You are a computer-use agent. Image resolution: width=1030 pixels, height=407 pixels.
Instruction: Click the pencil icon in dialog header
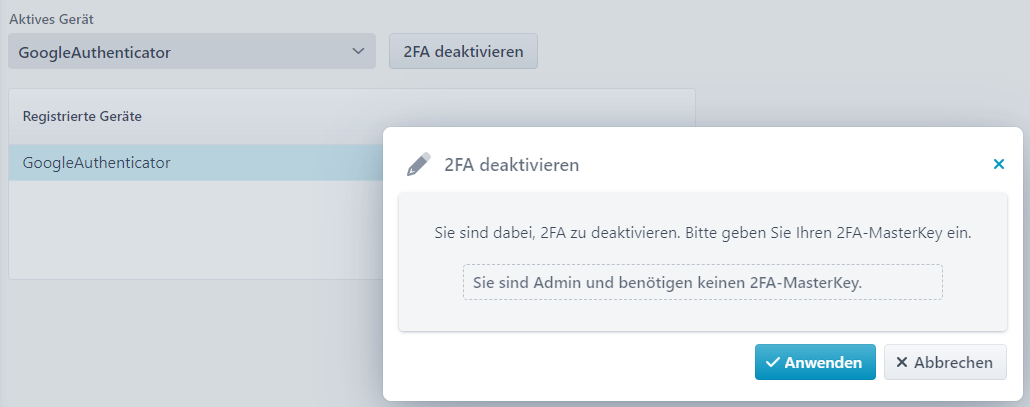pos(418,164)
